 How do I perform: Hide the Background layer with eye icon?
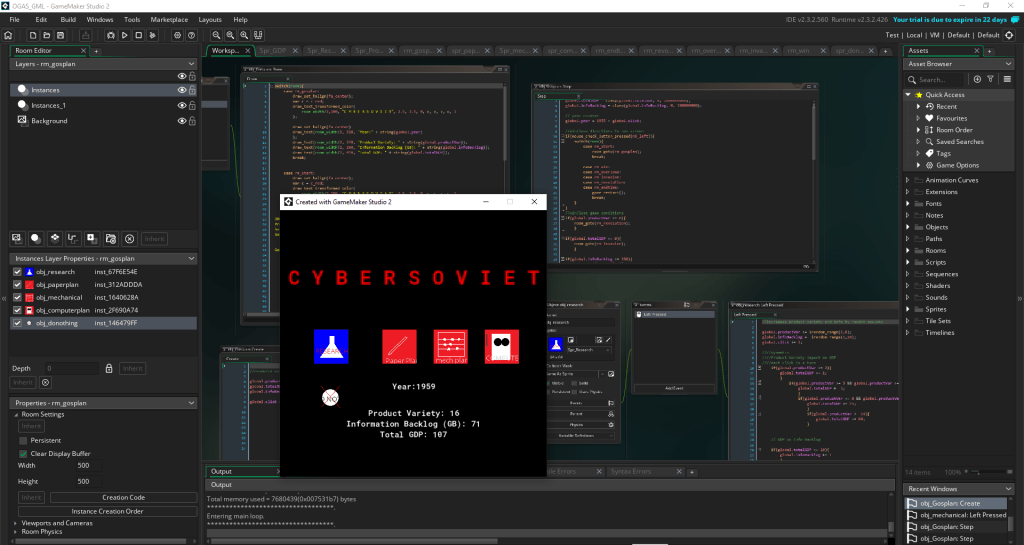(x=182, y=121)
